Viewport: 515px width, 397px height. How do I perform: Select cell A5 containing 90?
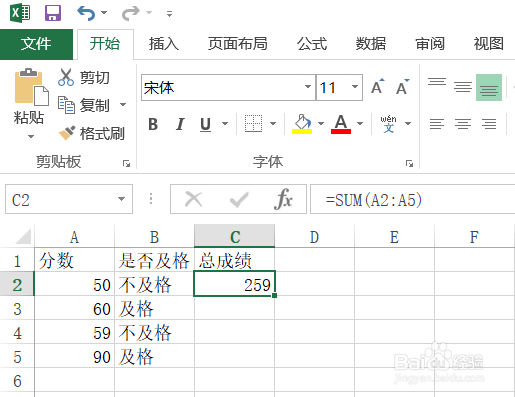(74, 356)
